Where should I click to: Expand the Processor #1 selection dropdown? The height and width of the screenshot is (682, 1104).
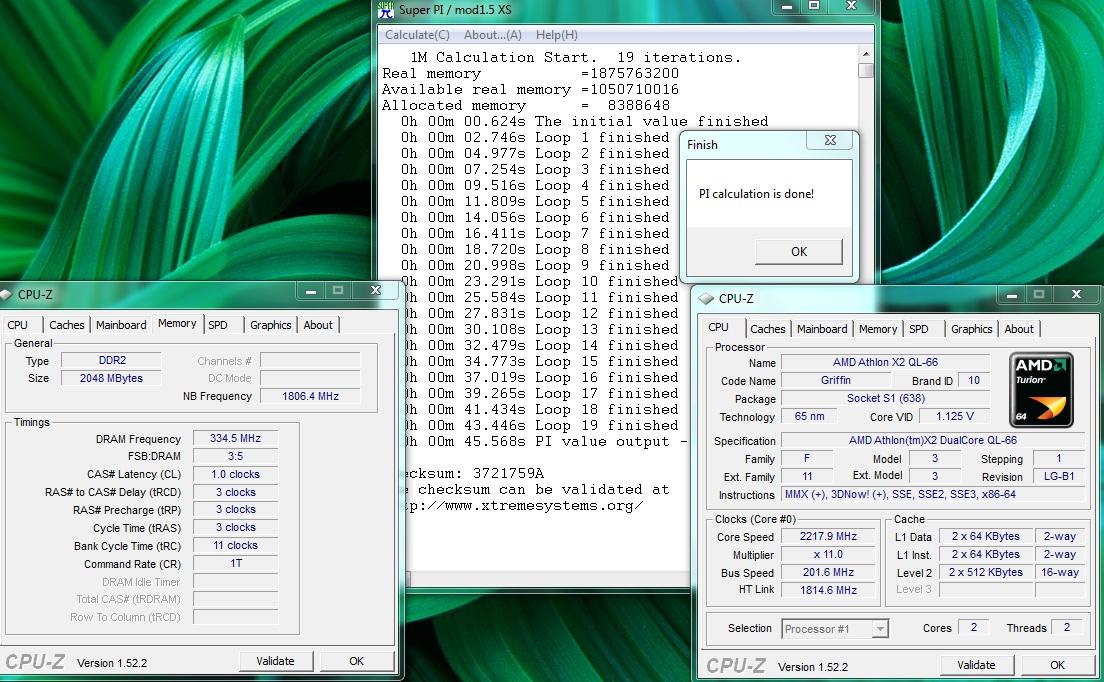tap(880, 629)
